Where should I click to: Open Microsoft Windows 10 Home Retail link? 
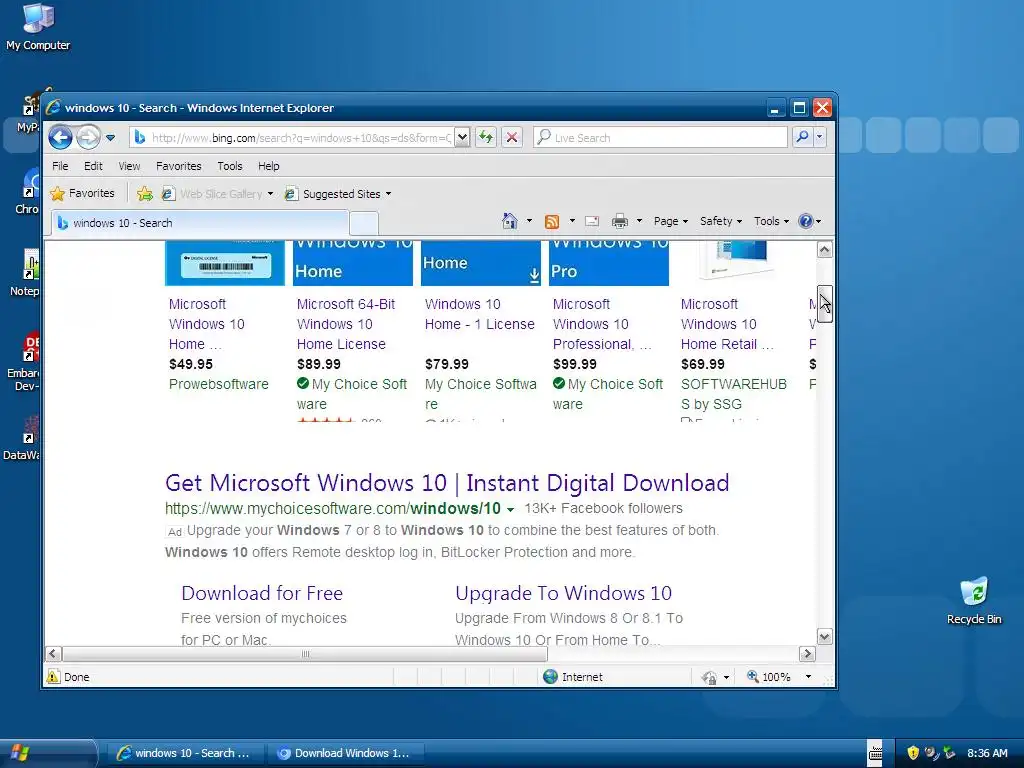click(727, 324)
